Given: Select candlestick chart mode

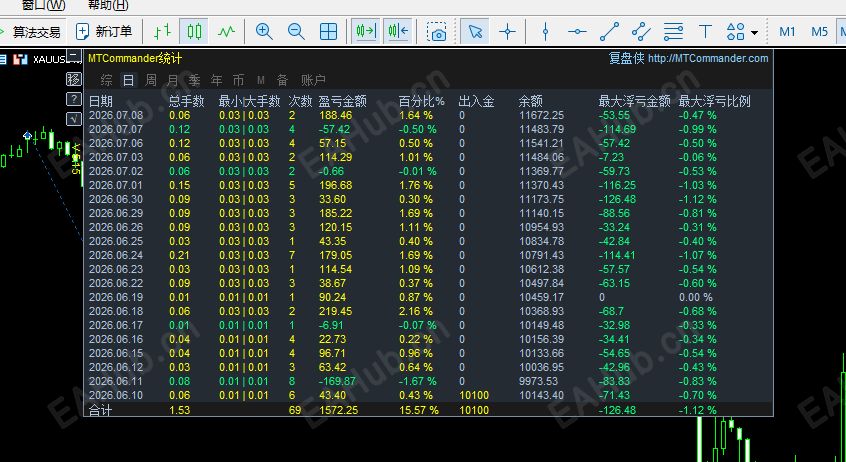Looking at the screenshot, I should [194, 32].
